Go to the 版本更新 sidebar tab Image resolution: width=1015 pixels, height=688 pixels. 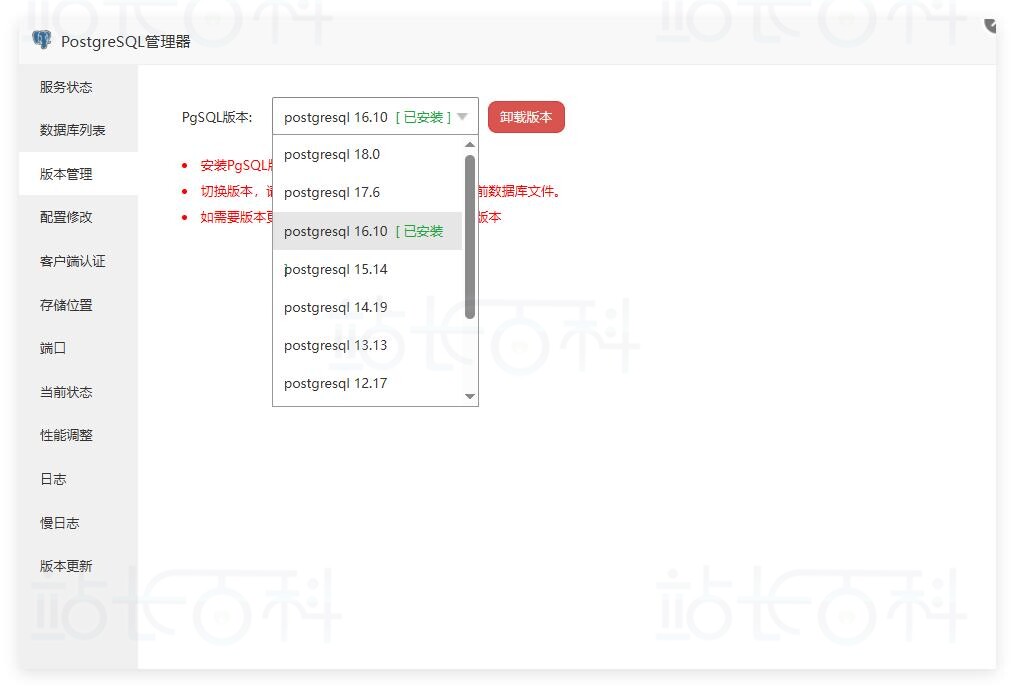point(78,566)
